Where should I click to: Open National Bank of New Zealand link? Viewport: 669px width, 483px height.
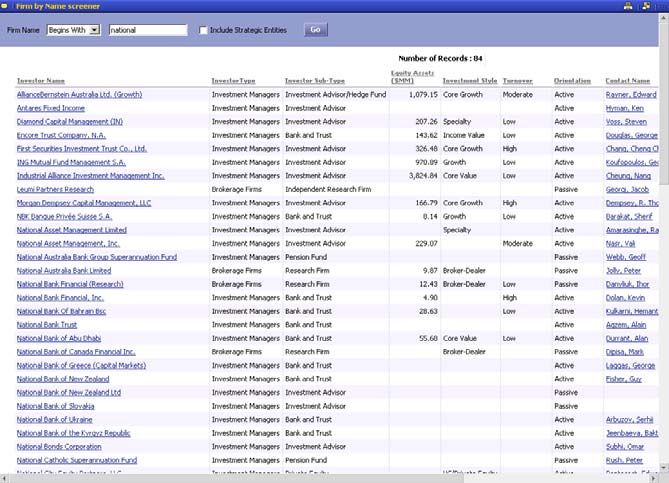click(63, 379)
